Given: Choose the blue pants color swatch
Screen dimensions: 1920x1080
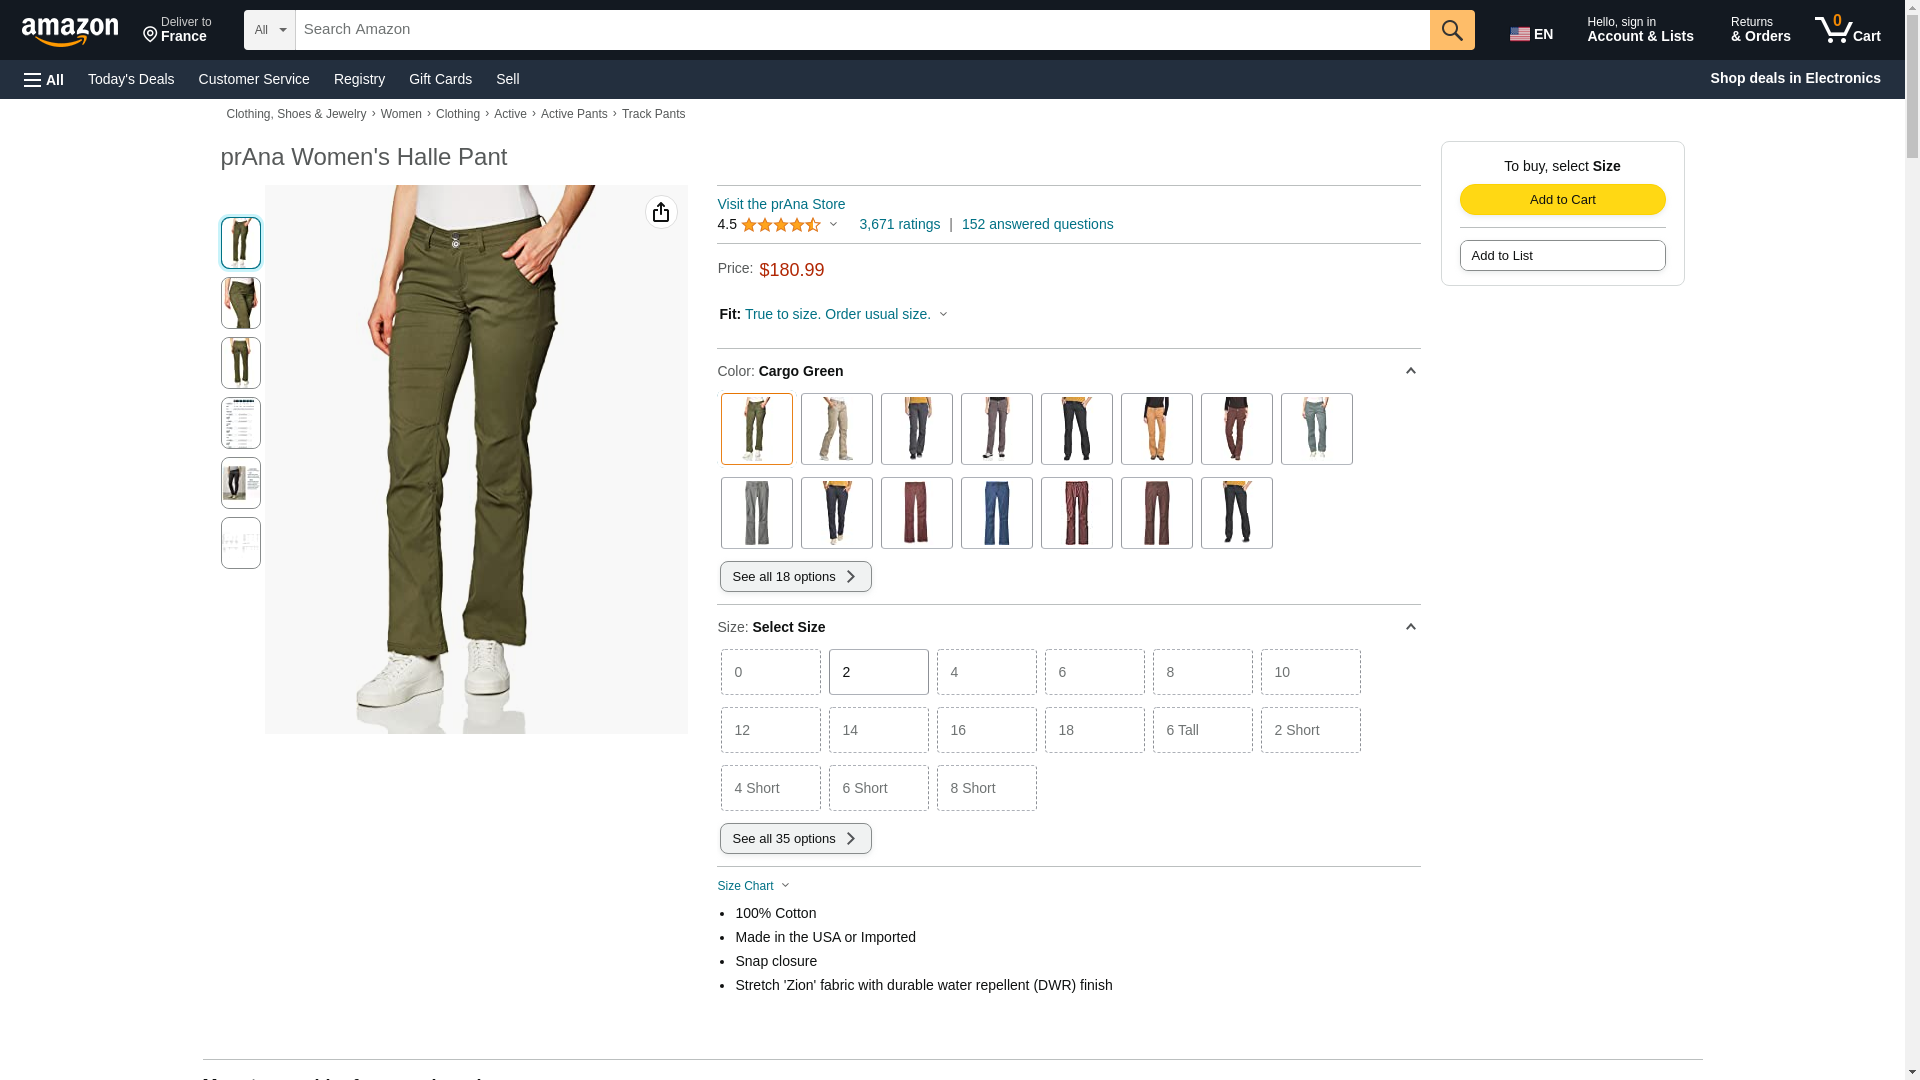Looking at the screenshot, I should pos(996,513).
